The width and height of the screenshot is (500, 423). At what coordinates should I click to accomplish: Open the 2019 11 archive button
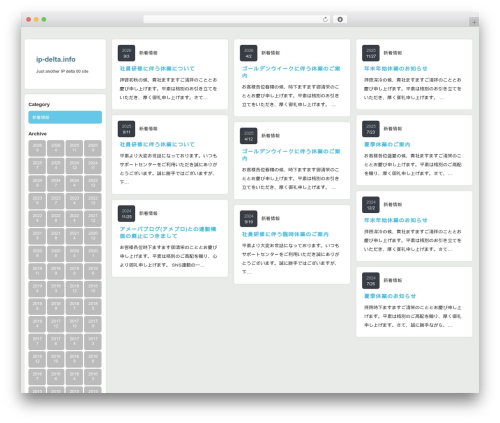(x=37, y=271)
